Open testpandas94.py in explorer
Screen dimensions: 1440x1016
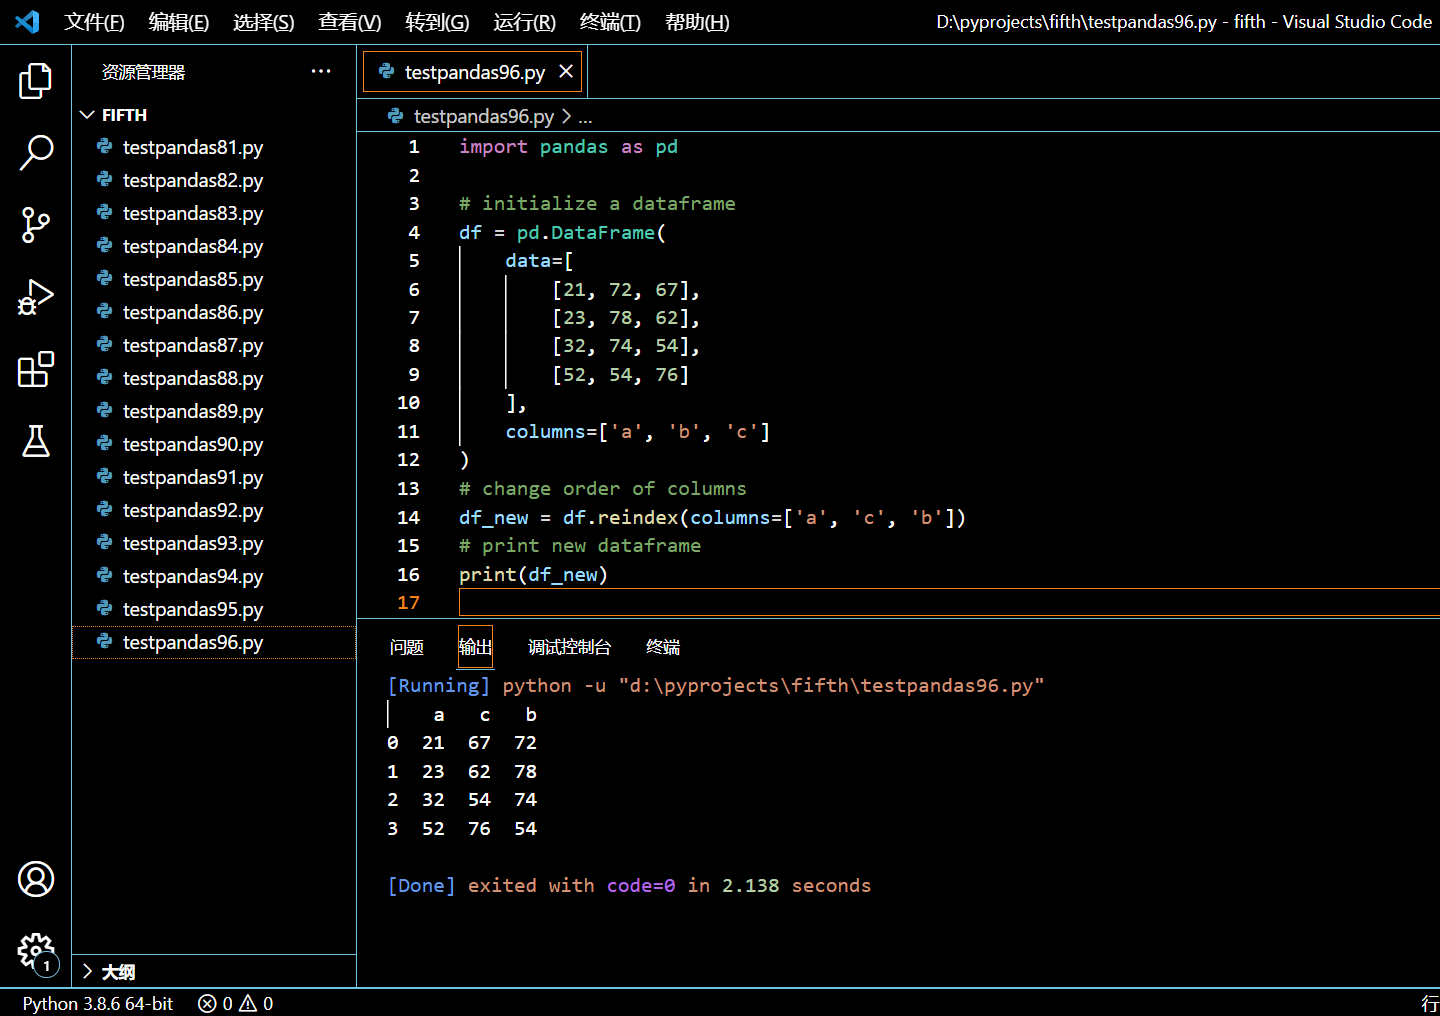point(214,576)
